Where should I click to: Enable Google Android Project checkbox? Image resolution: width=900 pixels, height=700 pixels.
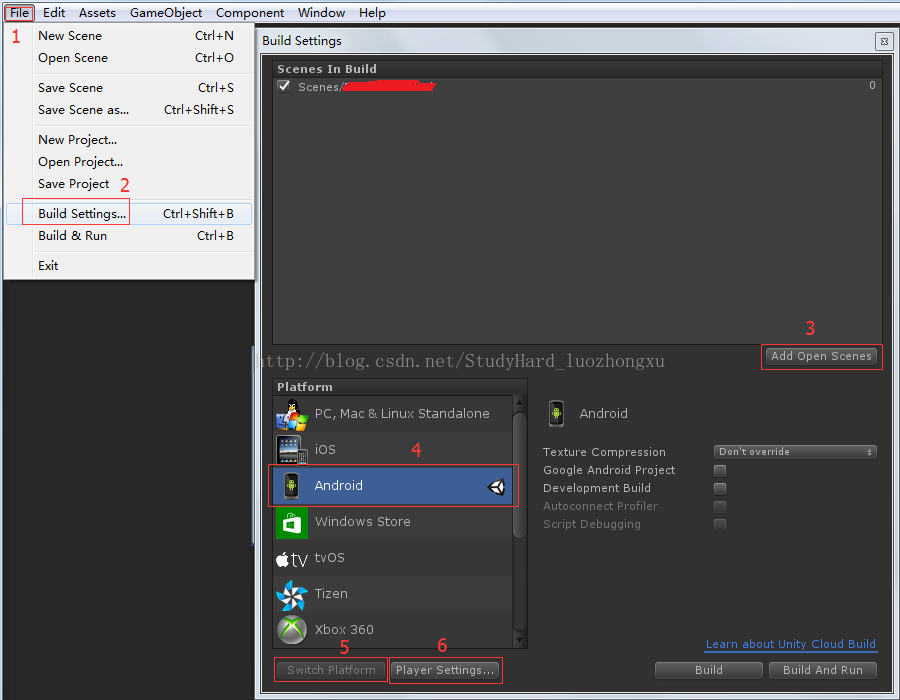pos(720,470)
